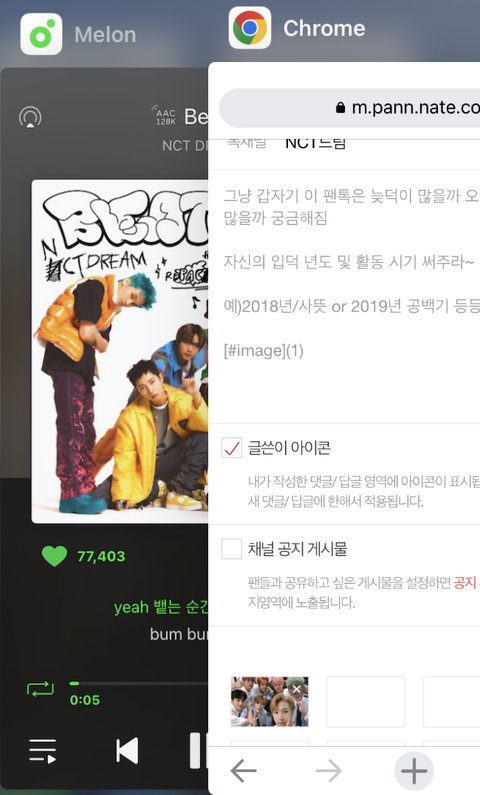Screen dimensions: 480x795
Task: Open a new tab with the plus button
Action: pyautogui.click(x=414, y=771)
